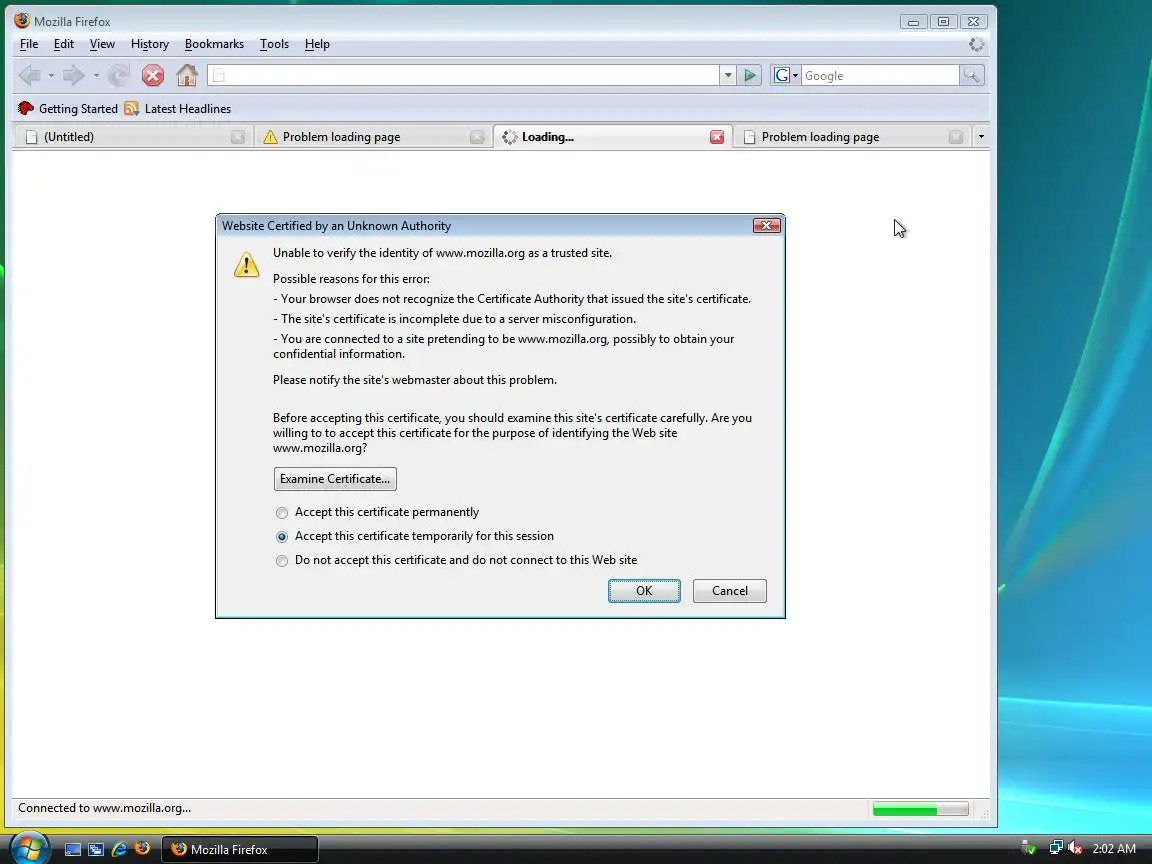Open the View menu
1152x864 pixels.
tap(102, 44)
